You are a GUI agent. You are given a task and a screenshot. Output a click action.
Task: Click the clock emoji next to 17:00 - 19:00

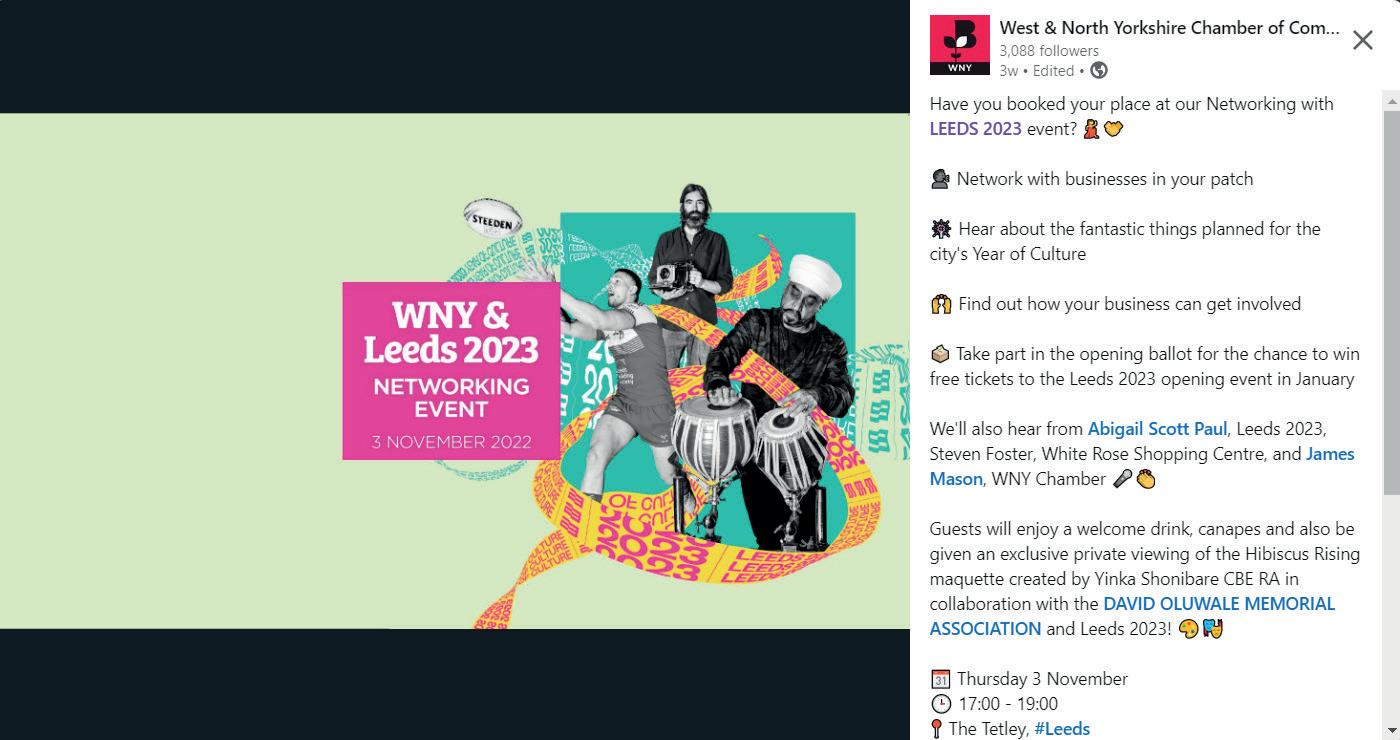click(x=940, y=704)
